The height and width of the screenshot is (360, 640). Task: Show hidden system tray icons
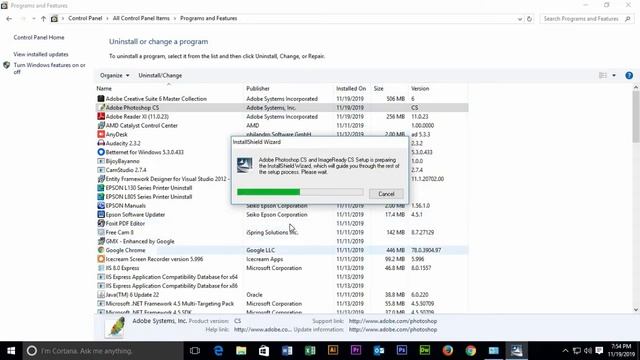click(565, 351)
